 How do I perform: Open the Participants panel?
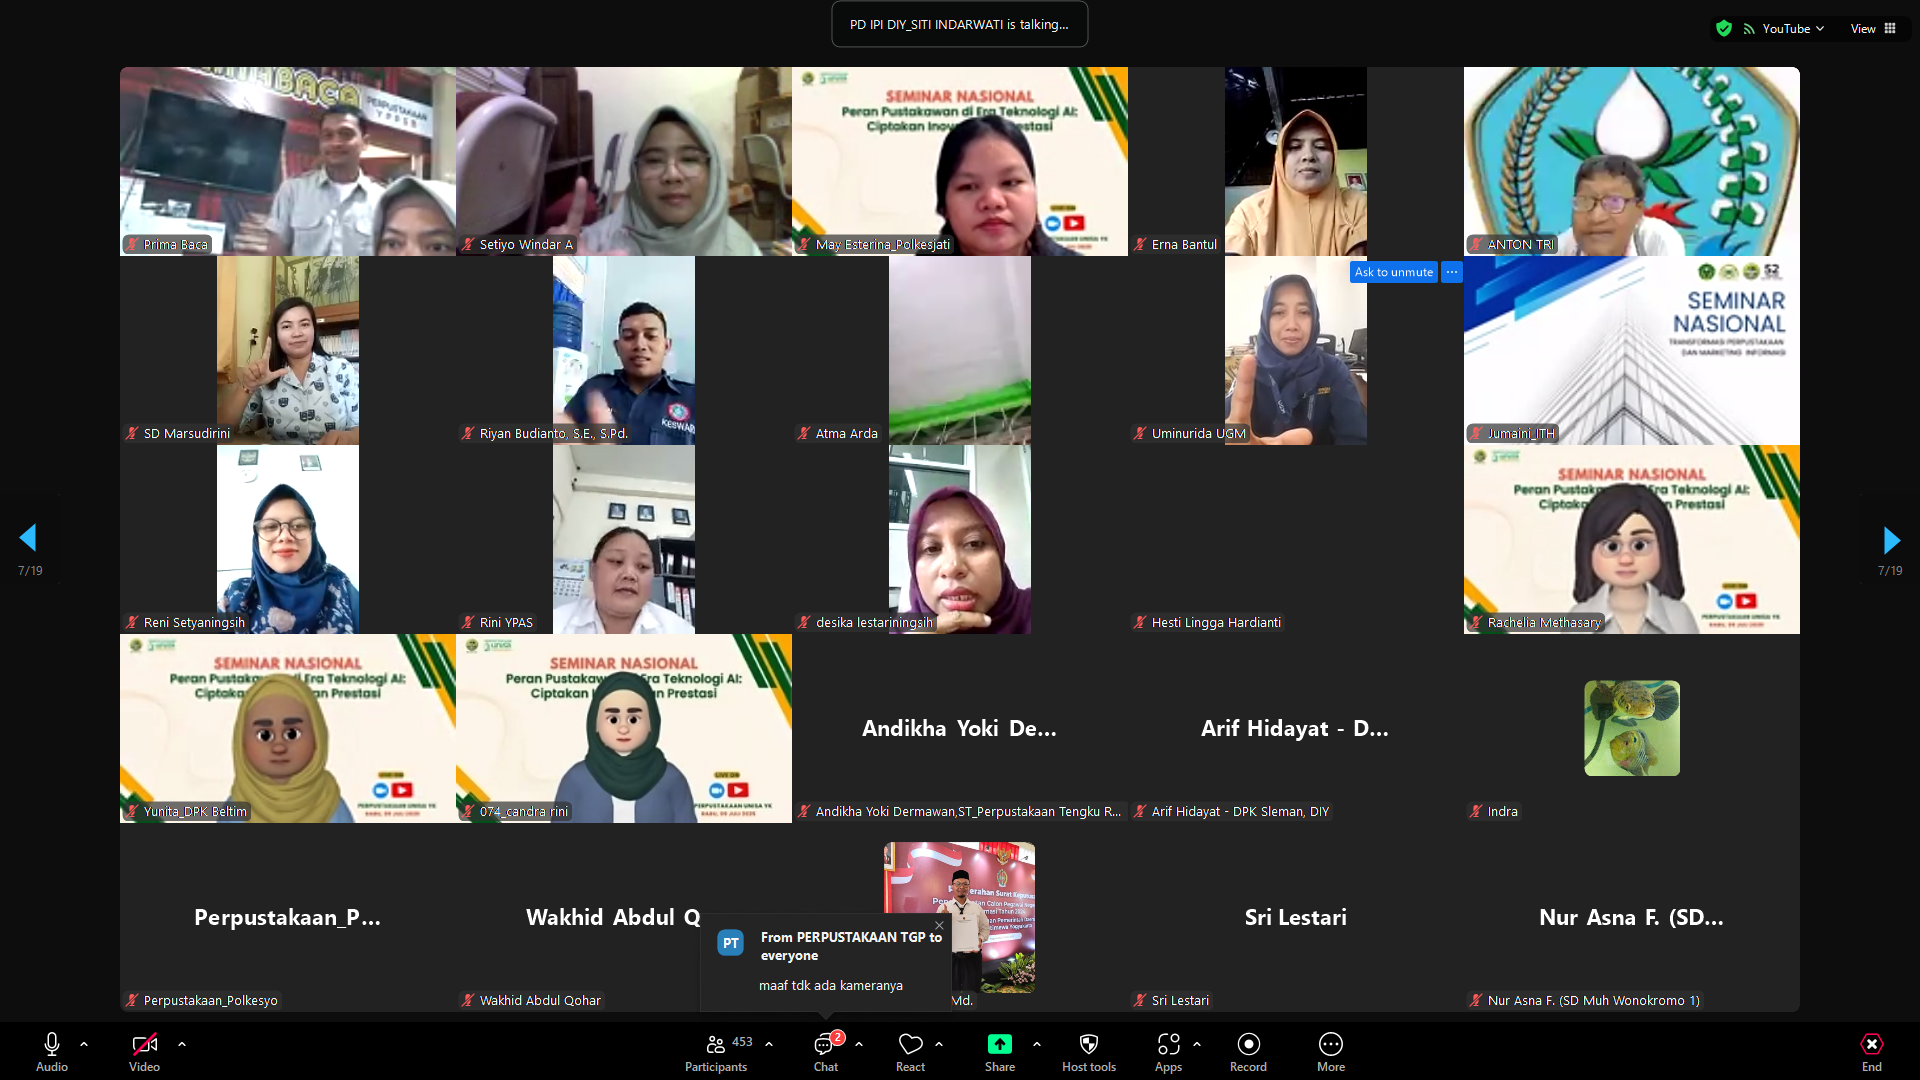click(716, 1052)
